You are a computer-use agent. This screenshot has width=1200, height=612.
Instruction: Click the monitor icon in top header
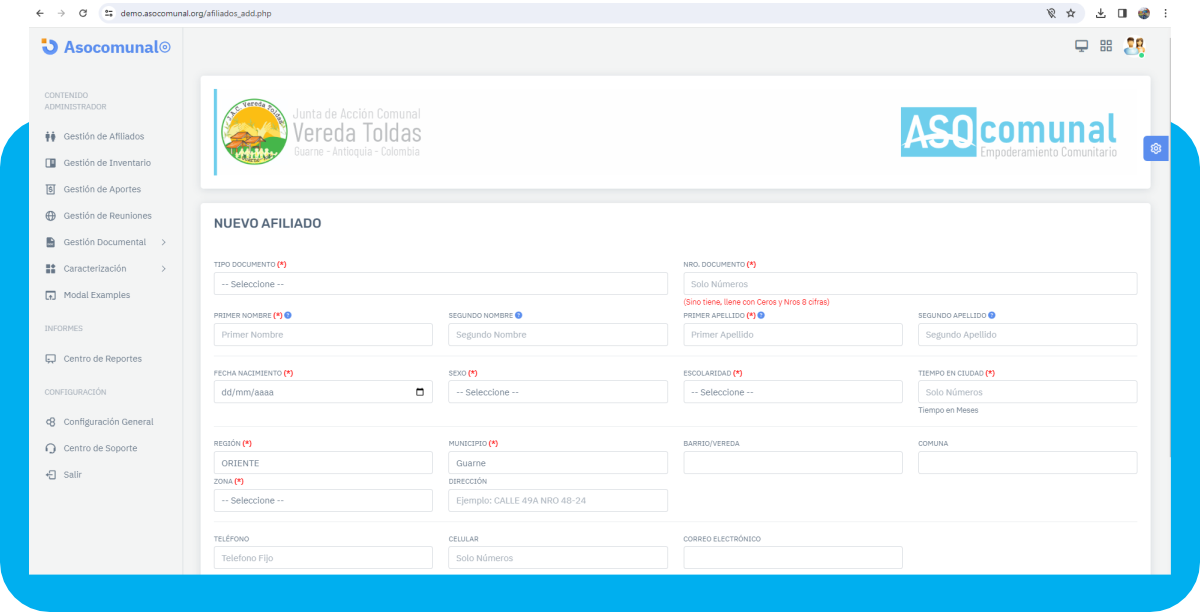tap(1081, 46)
